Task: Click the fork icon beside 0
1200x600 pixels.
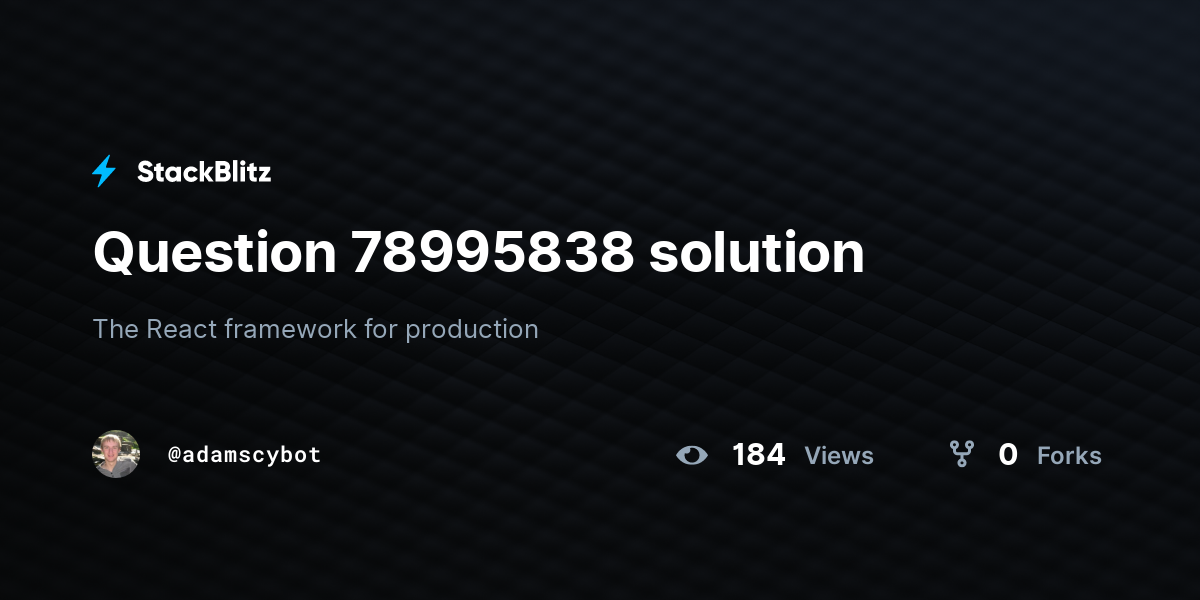Action: [961, 455]
